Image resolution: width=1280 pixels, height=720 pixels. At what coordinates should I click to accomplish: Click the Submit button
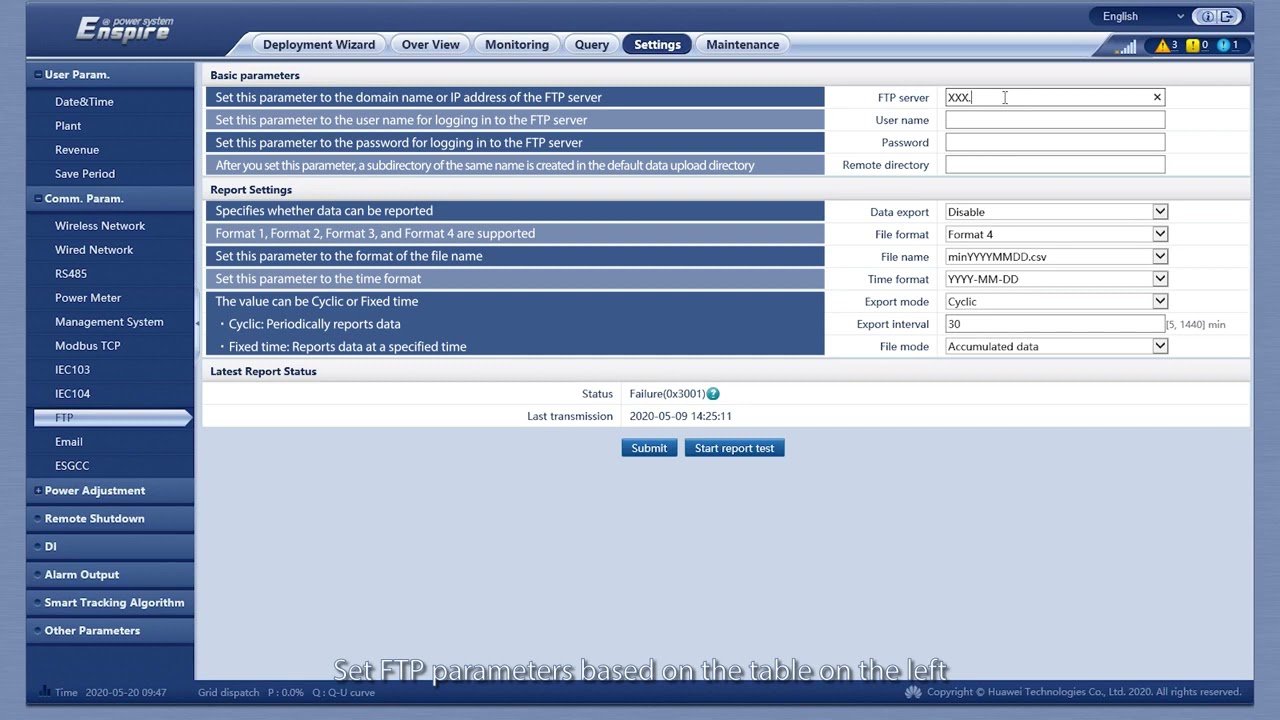tap(649, 448)
